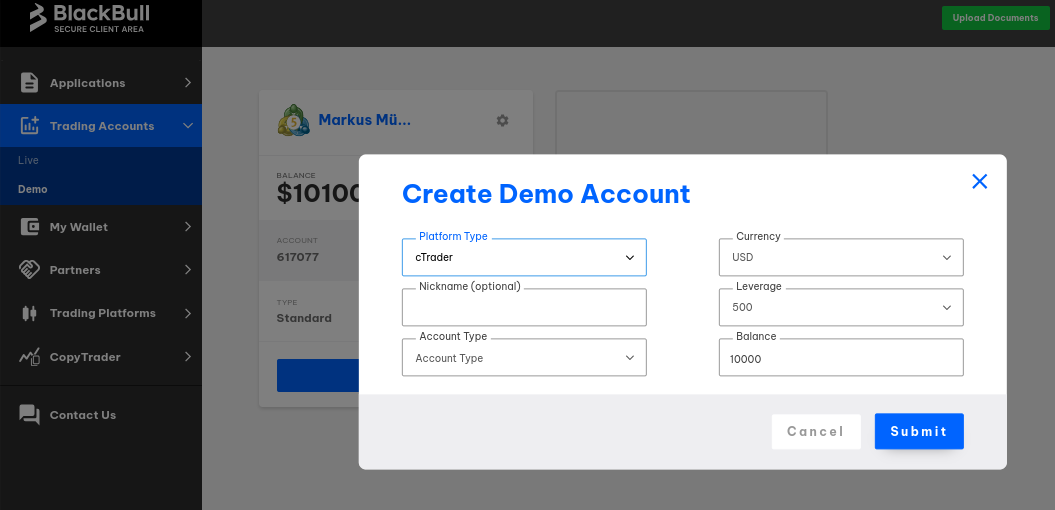Open the Currency dropdown
1055x510 pixels.
pos(840,258)
